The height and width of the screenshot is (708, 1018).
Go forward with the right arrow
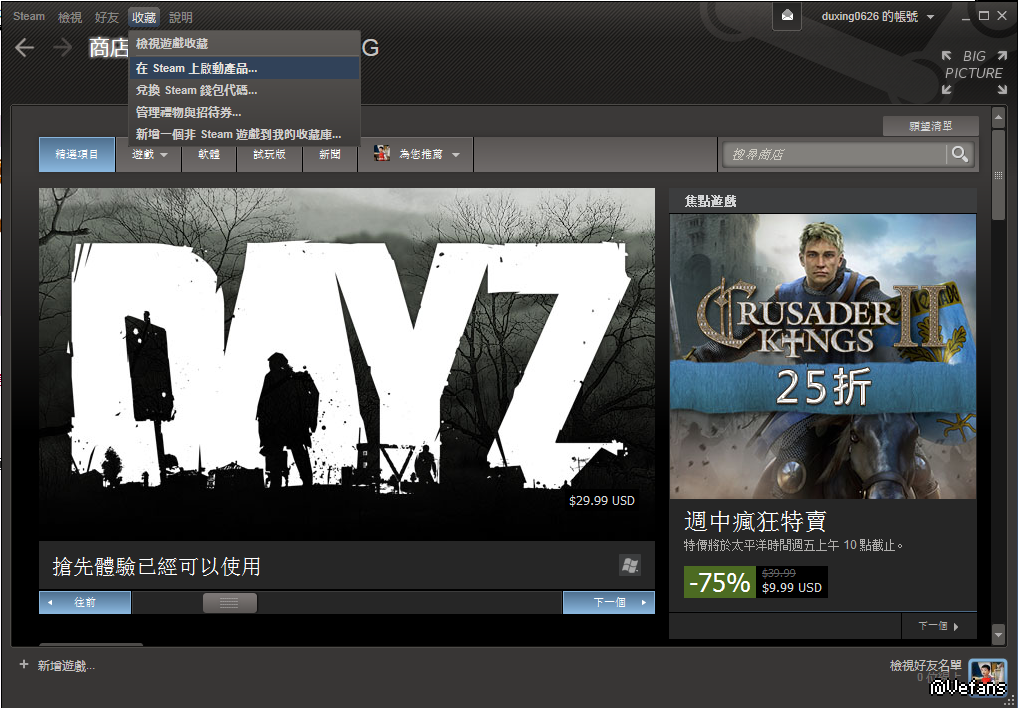[62, 48]
